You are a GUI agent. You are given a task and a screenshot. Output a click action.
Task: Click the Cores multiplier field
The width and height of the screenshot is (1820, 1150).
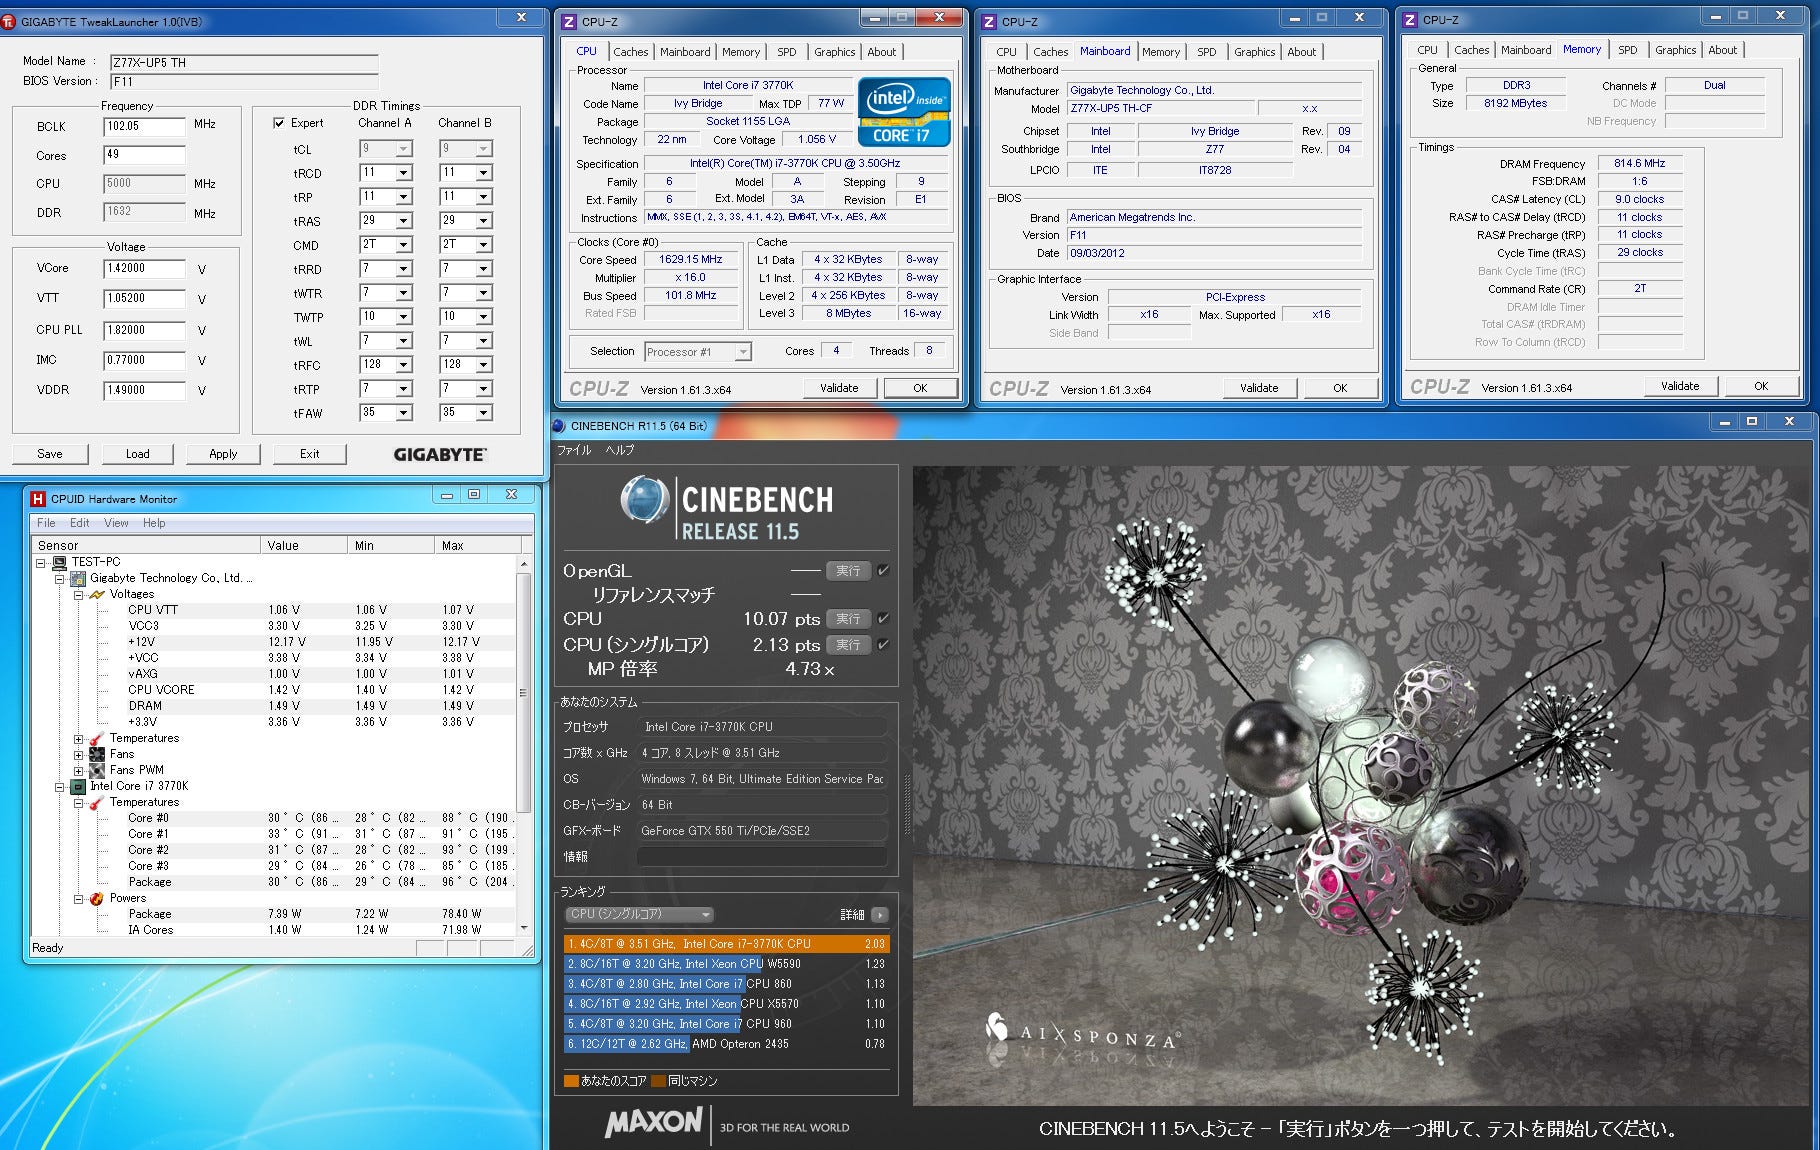(145, 154)
